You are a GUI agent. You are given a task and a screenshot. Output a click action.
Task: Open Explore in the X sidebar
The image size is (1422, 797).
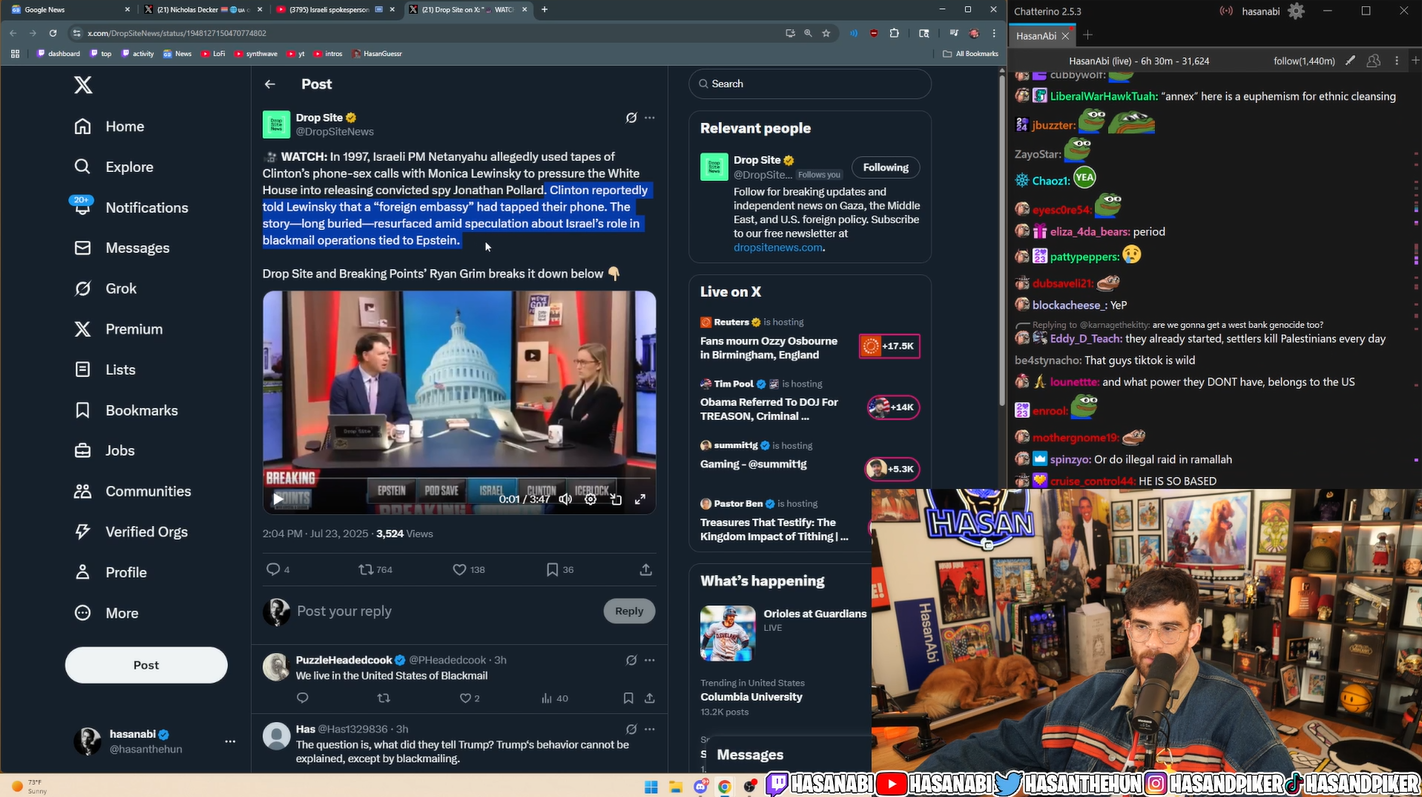click(113, 167)
